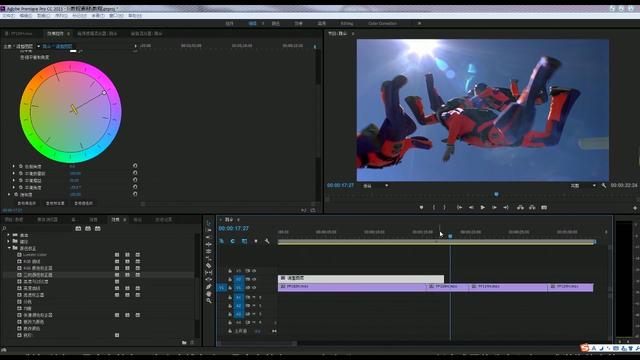Viewport: 640px width, 360px height.
Task: Click Program monitor timecode 00:00:17:27
Action: (340, 185)
